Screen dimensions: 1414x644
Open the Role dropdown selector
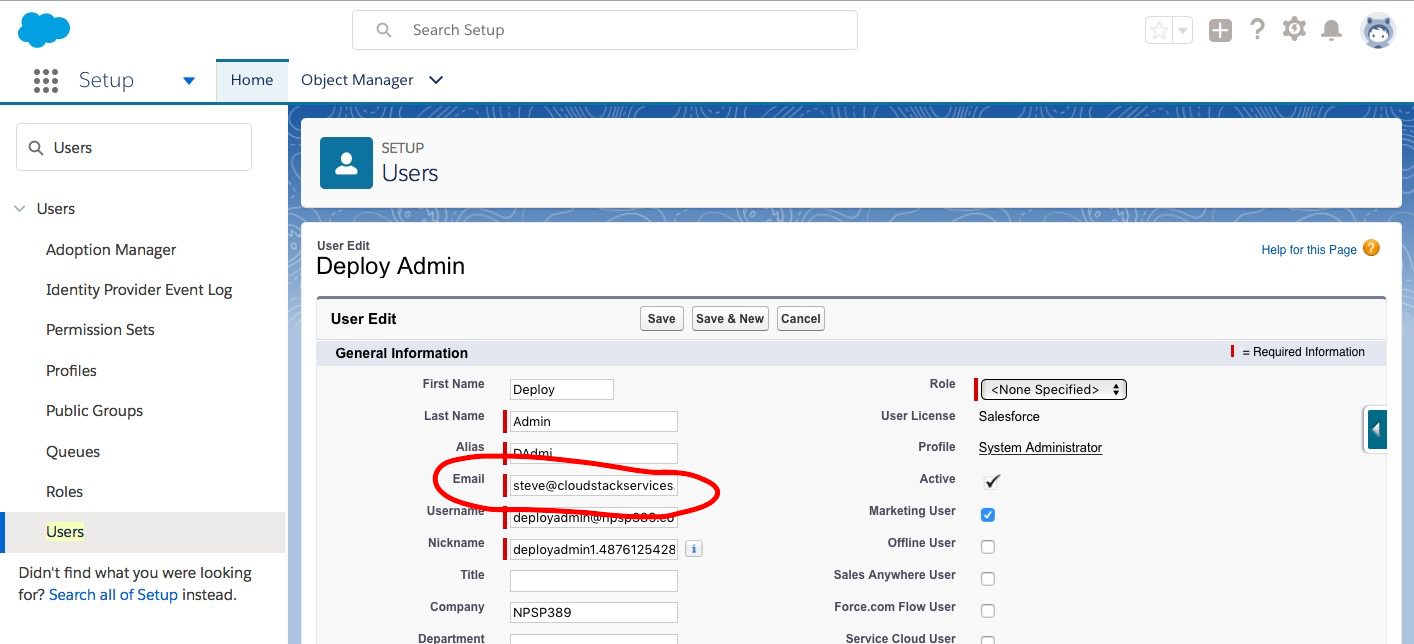click(x=1054, y=389)
